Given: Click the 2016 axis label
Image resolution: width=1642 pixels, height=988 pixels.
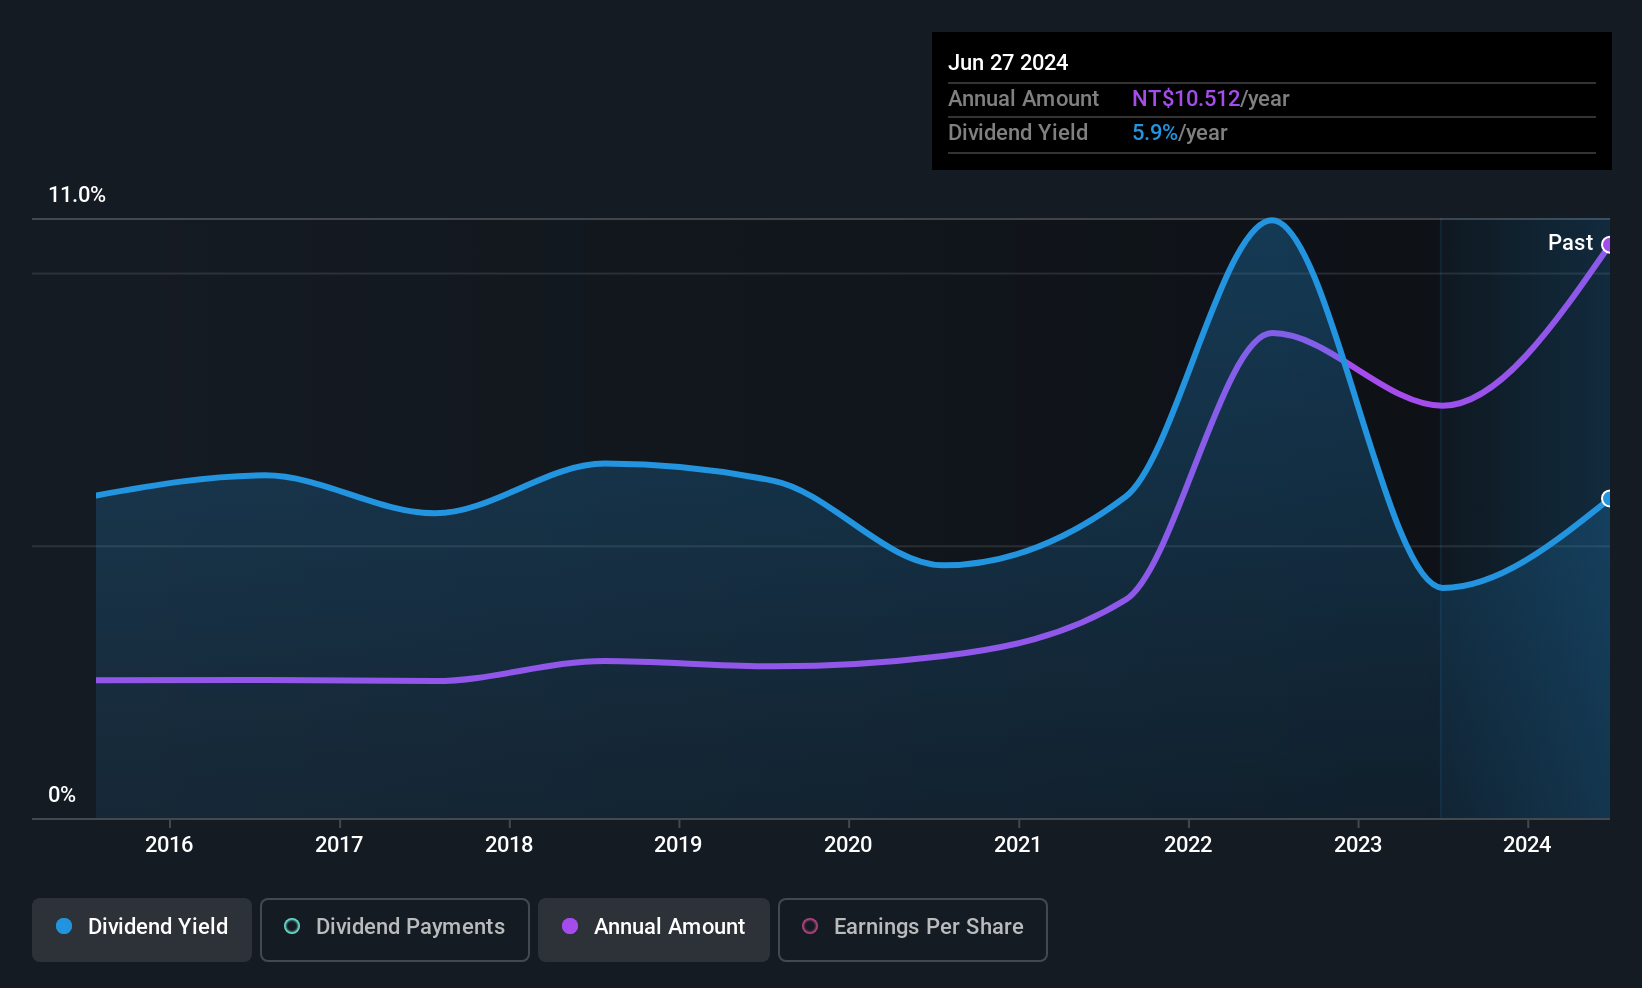Looking at the screenshot, I should tap(169, 844).
